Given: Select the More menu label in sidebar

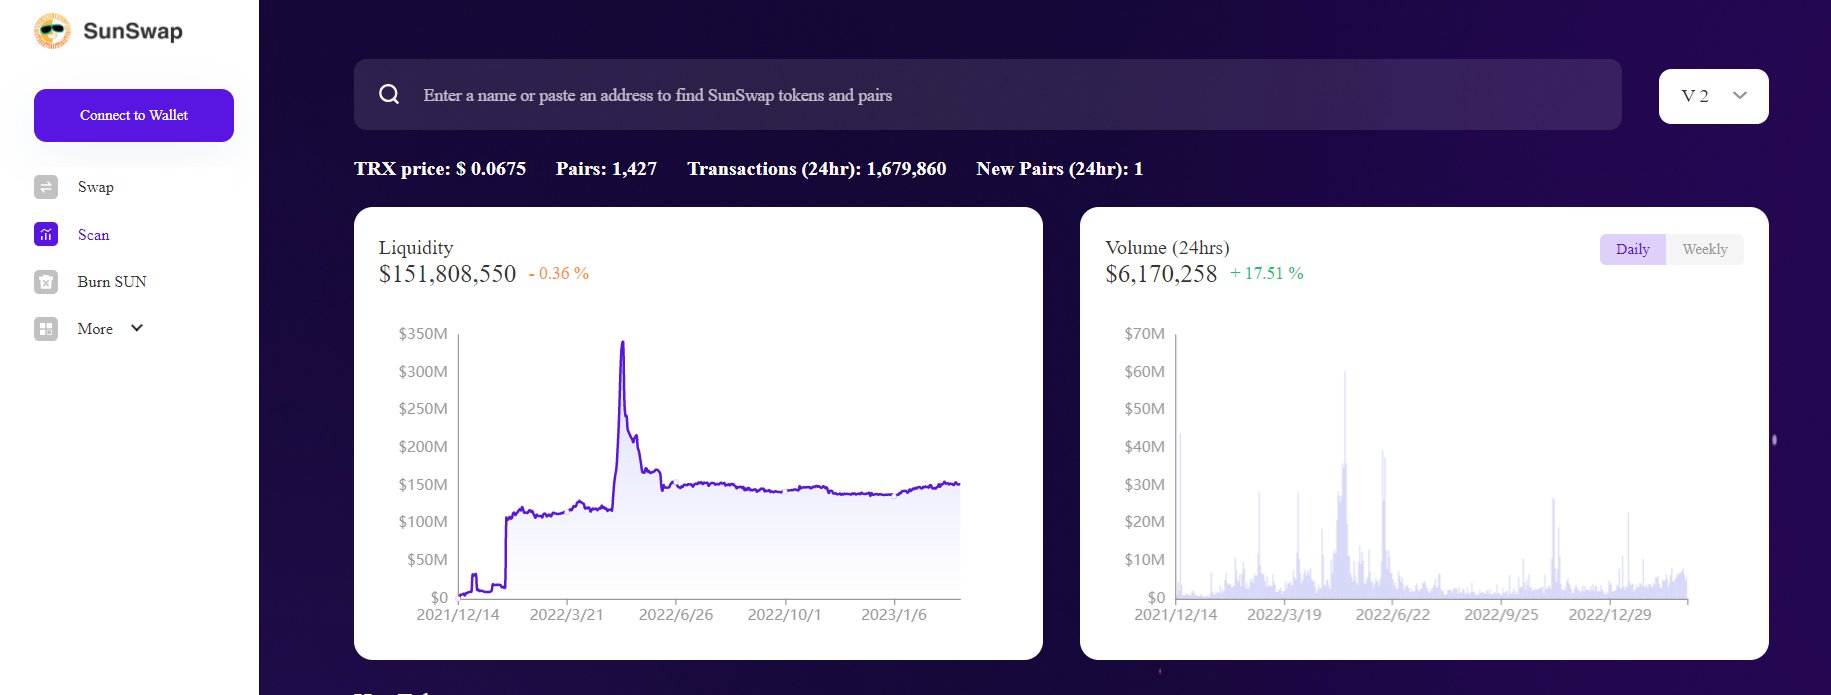Looking at the screenshot, I should (x=95, y=329).
